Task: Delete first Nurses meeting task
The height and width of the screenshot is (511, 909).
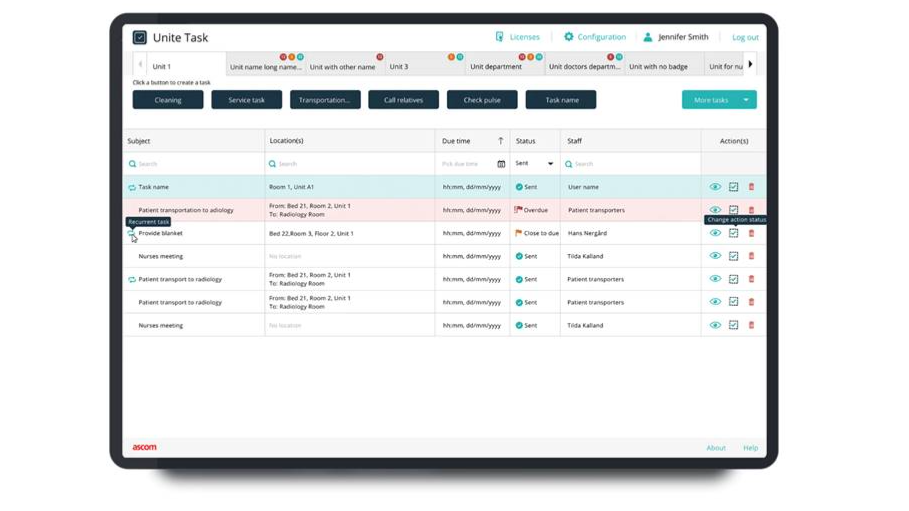Action: coord(751,256)
